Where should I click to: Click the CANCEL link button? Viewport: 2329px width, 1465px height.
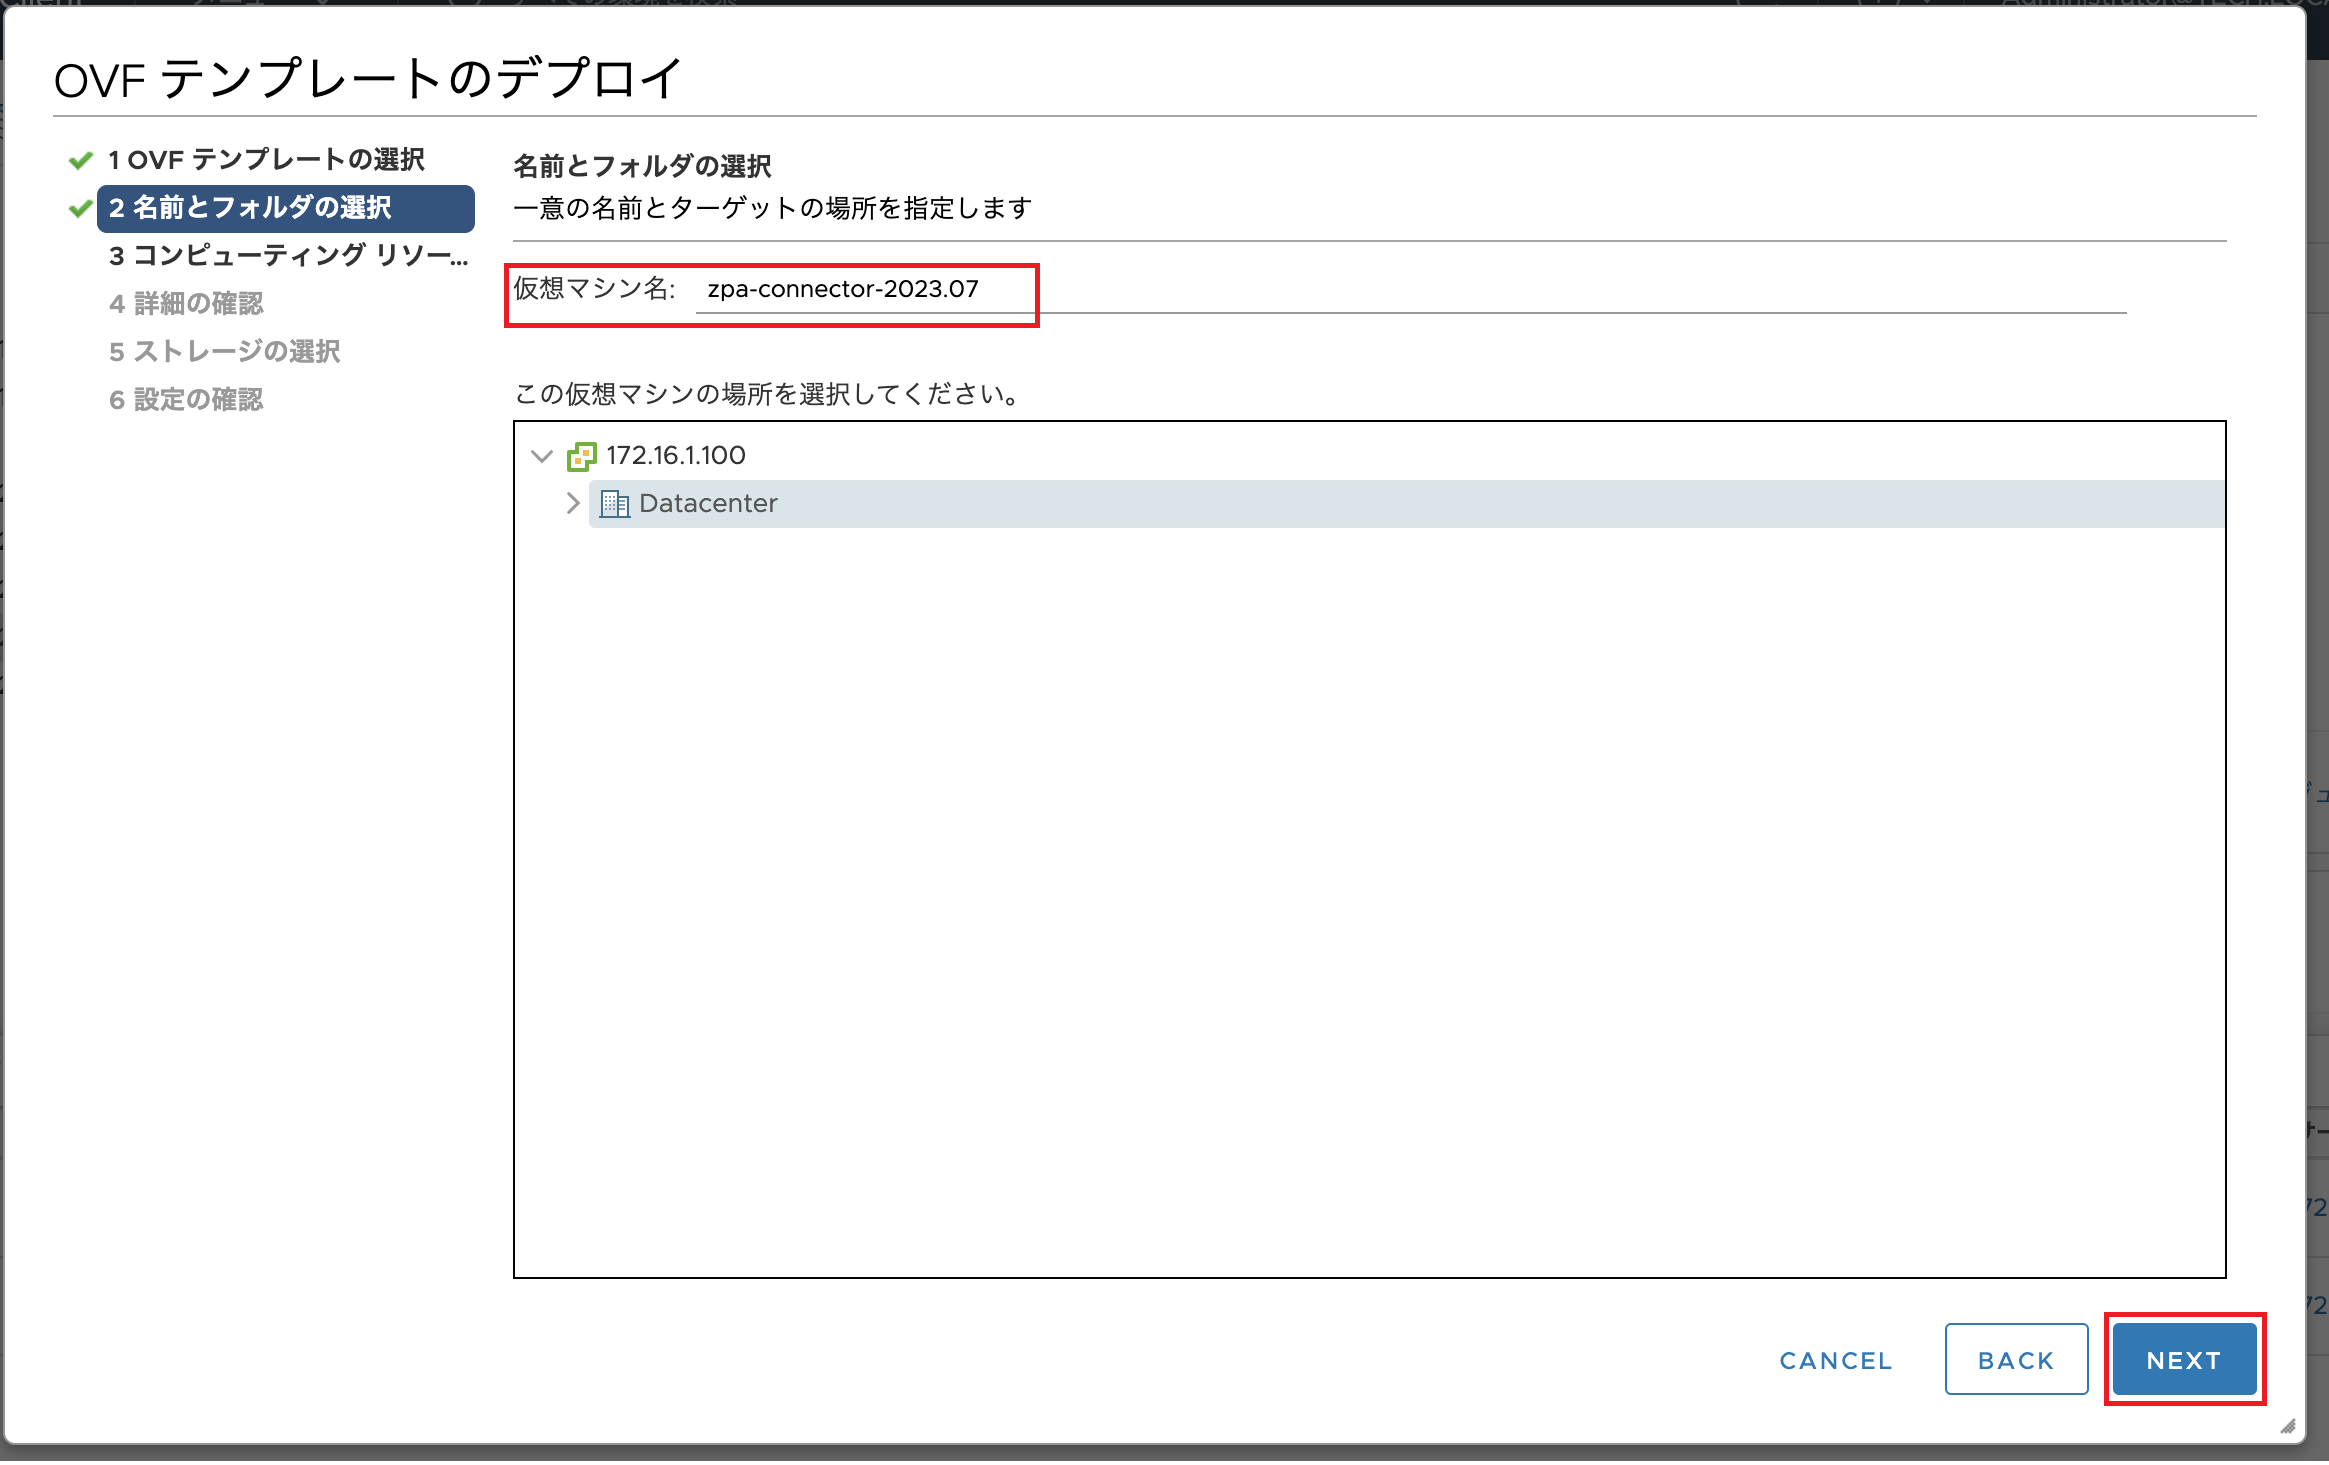(x=1835, y=1361)
